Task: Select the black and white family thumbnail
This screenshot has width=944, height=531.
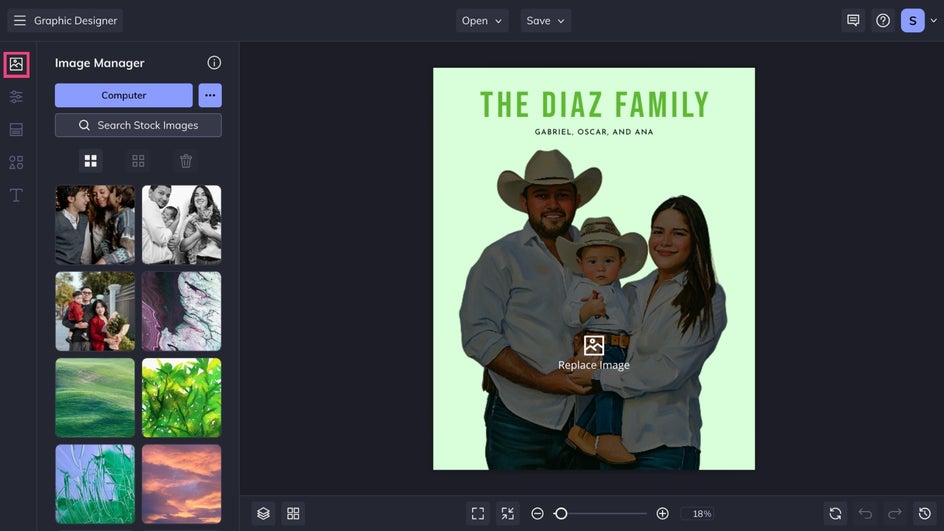Action: coord(181,225)
